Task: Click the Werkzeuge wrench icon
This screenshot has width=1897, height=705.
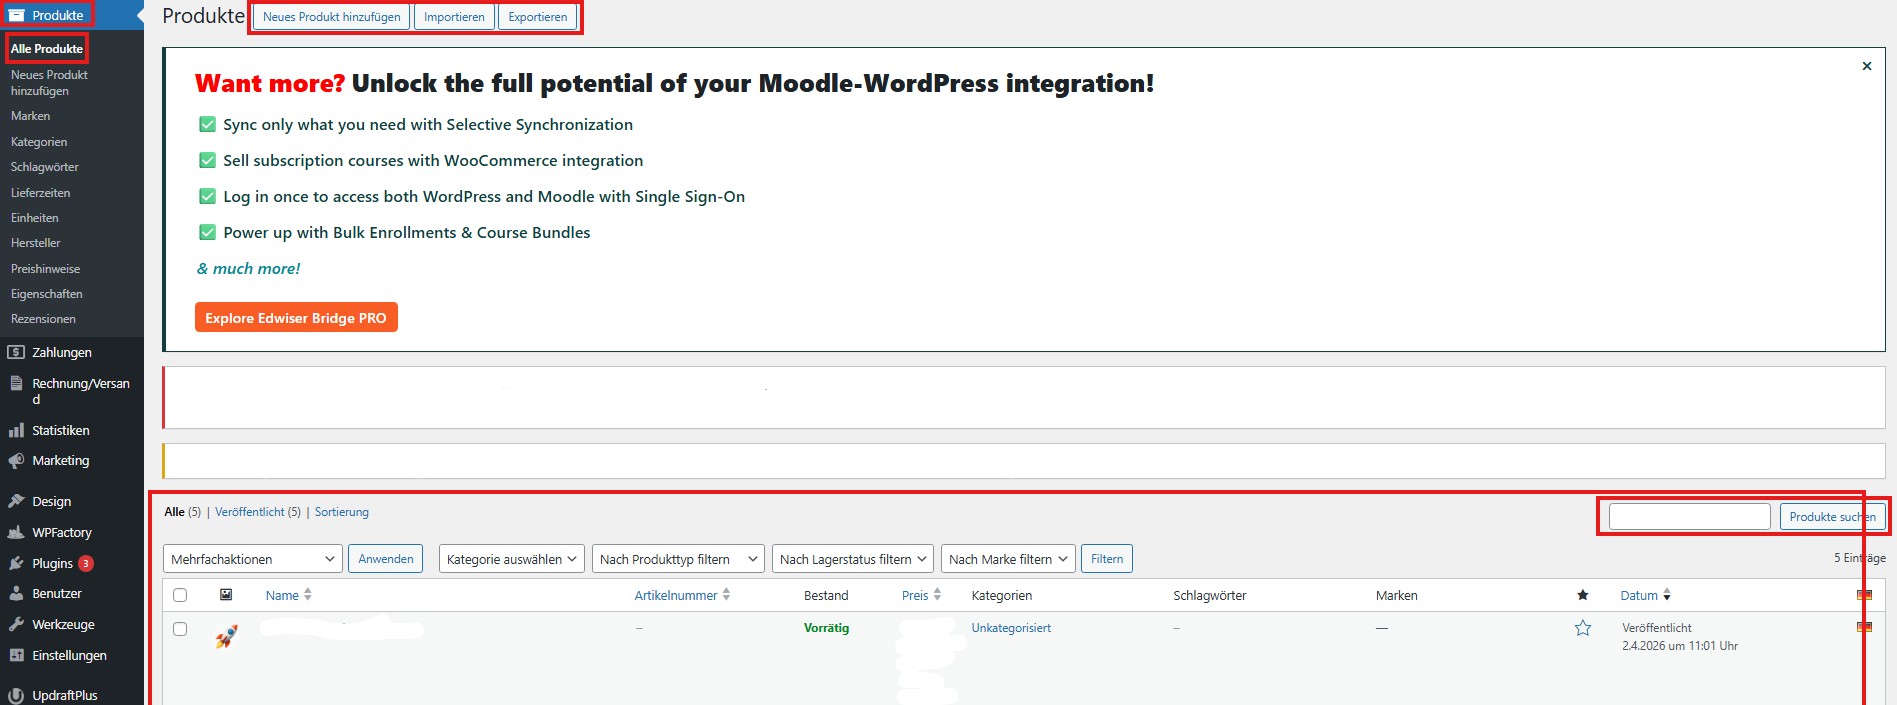Action: coord(16,624)
